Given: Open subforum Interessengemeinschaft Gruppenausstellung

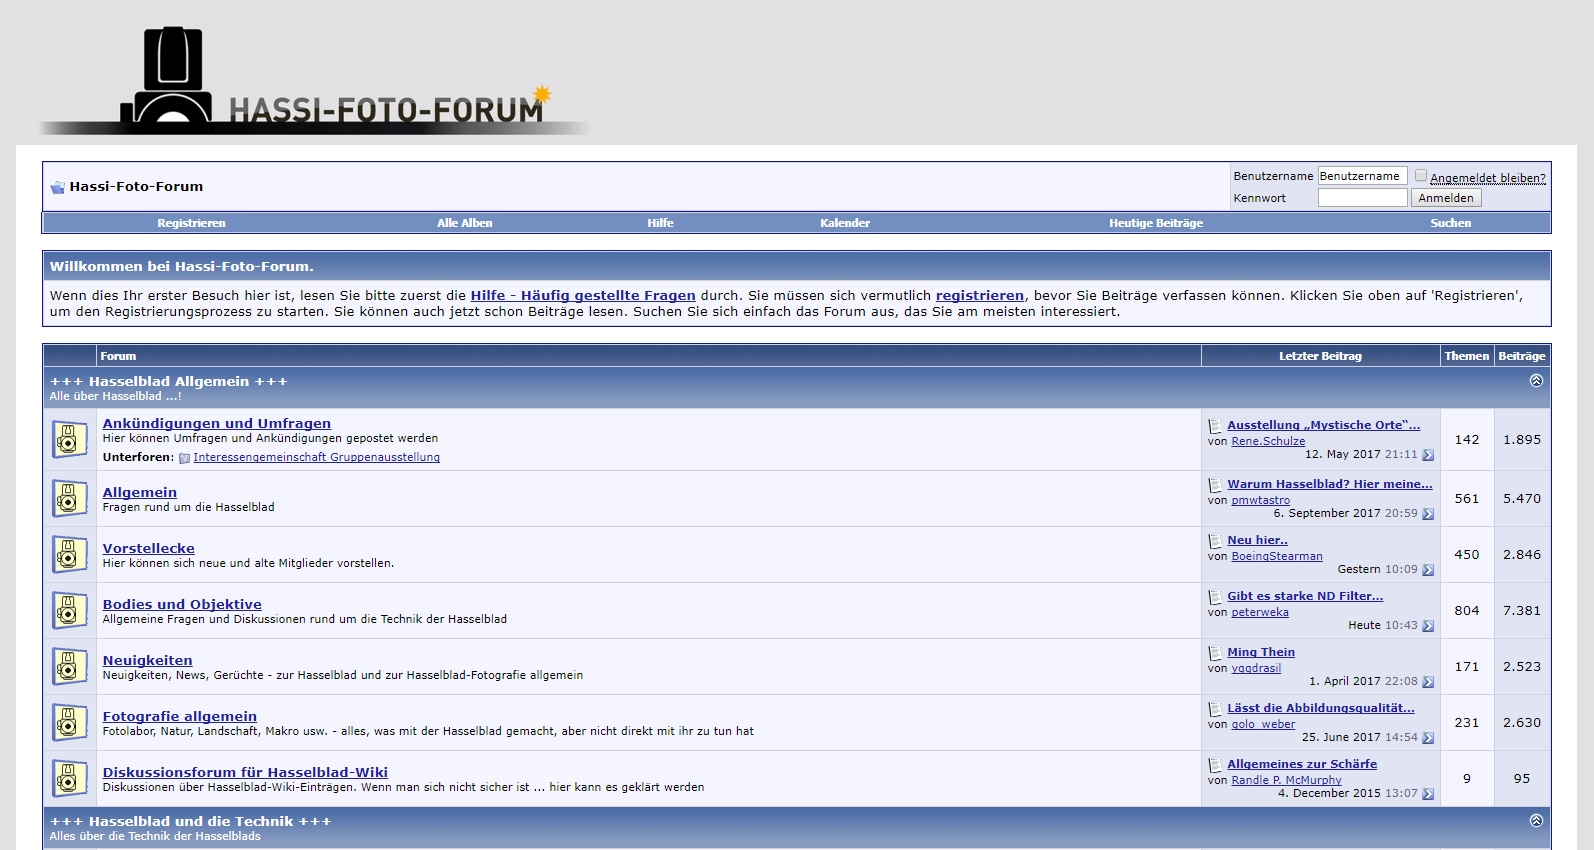Looking at the screenshot, I should pos(317,458).
